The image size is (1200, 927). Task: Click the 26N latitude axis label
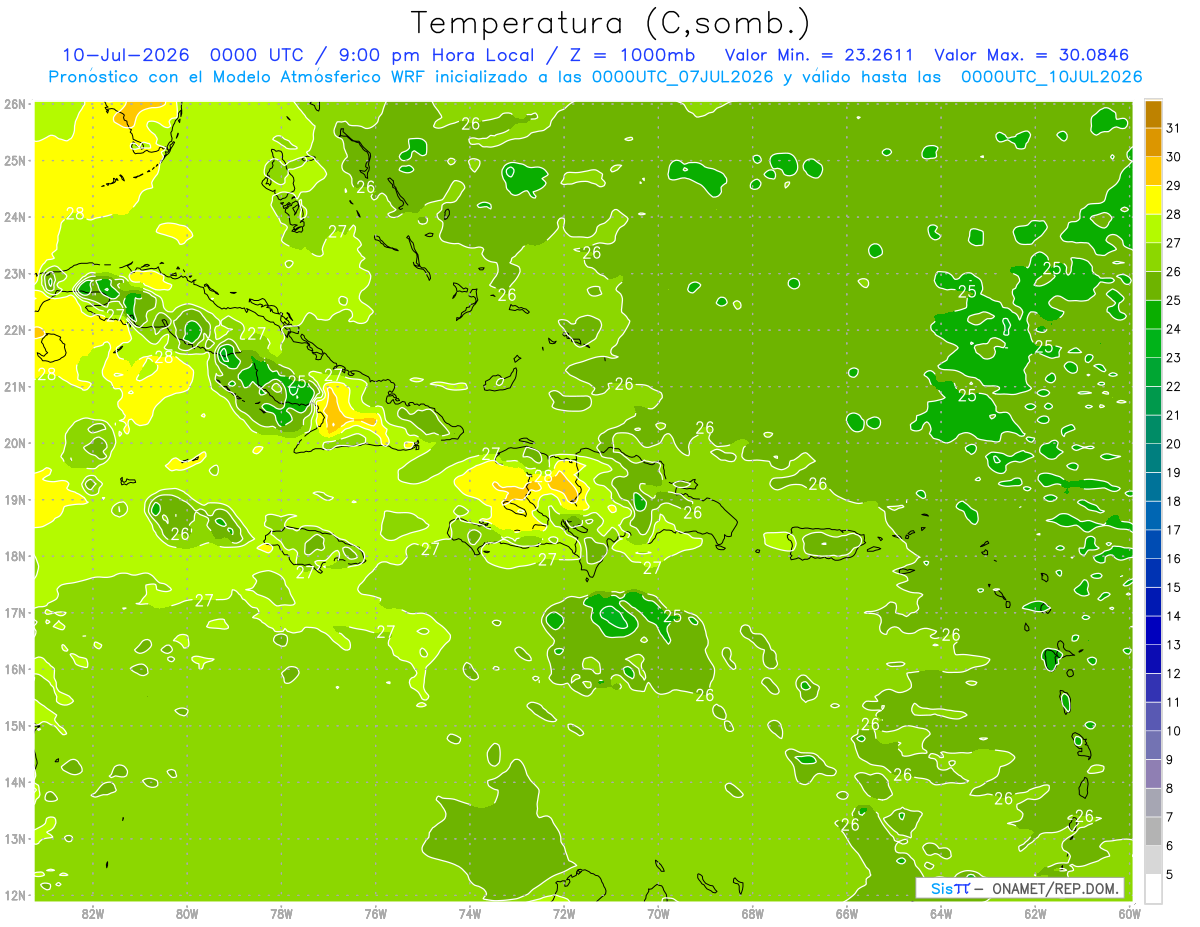(x=14, y=104)
